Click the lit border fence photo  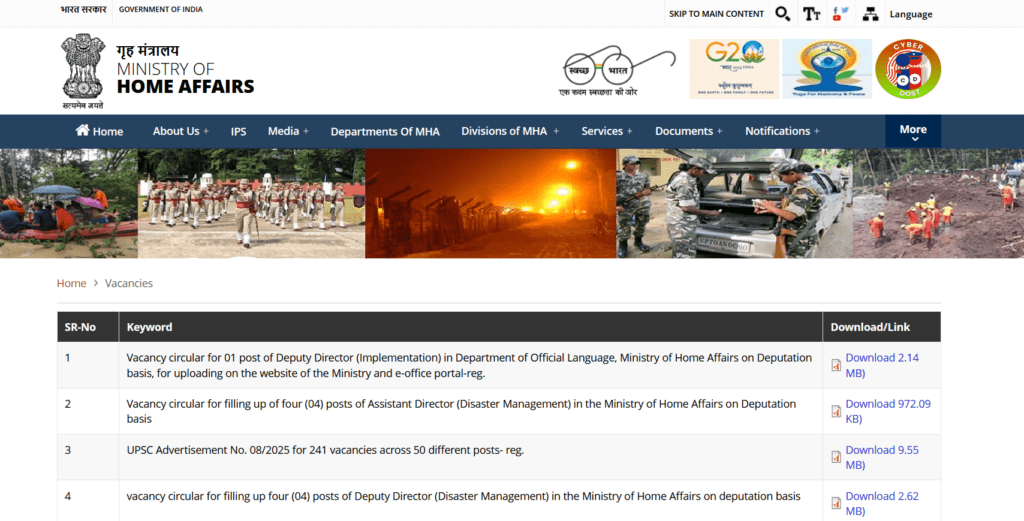(490, 203)
